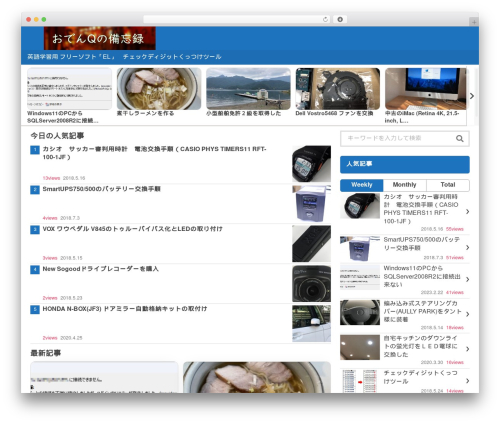
Task: Click the 最新記事 heading
Action: click(x=46, y=353)
